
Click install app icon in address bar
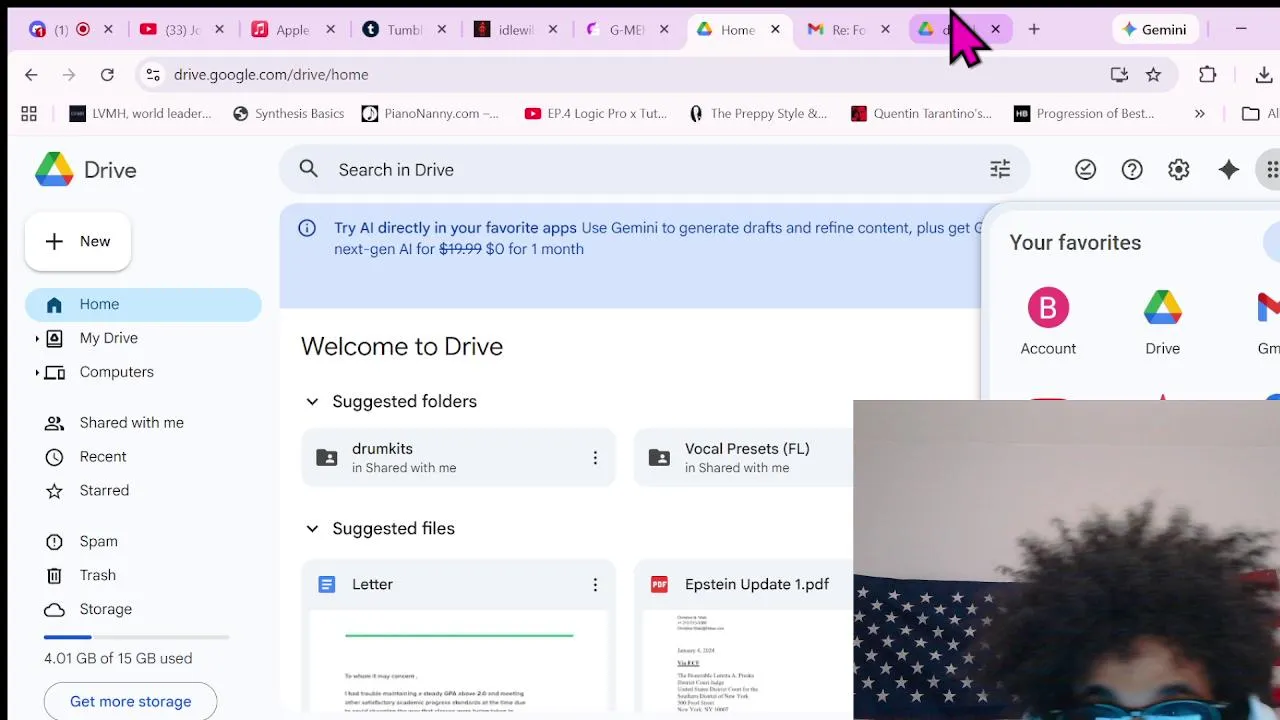(x=1119, y=75)
